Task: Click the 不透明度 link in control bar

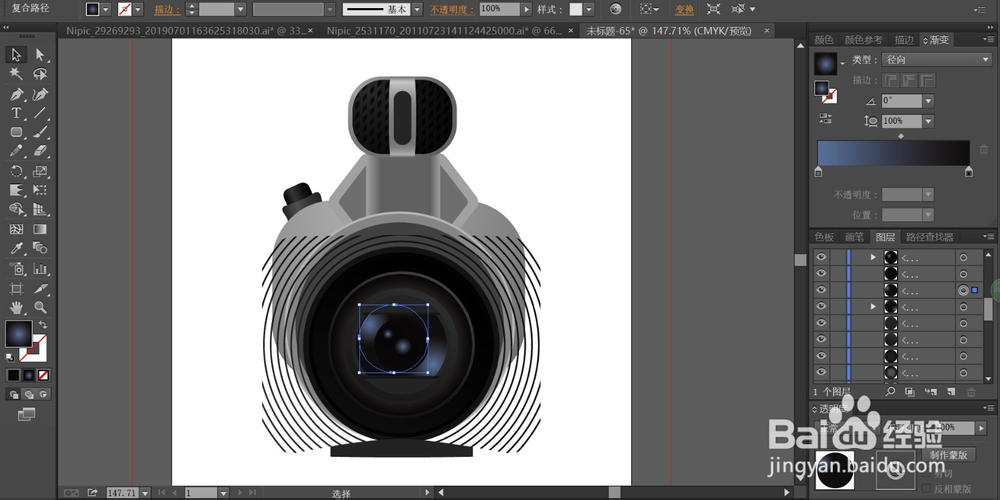Action: pos(452,10)
